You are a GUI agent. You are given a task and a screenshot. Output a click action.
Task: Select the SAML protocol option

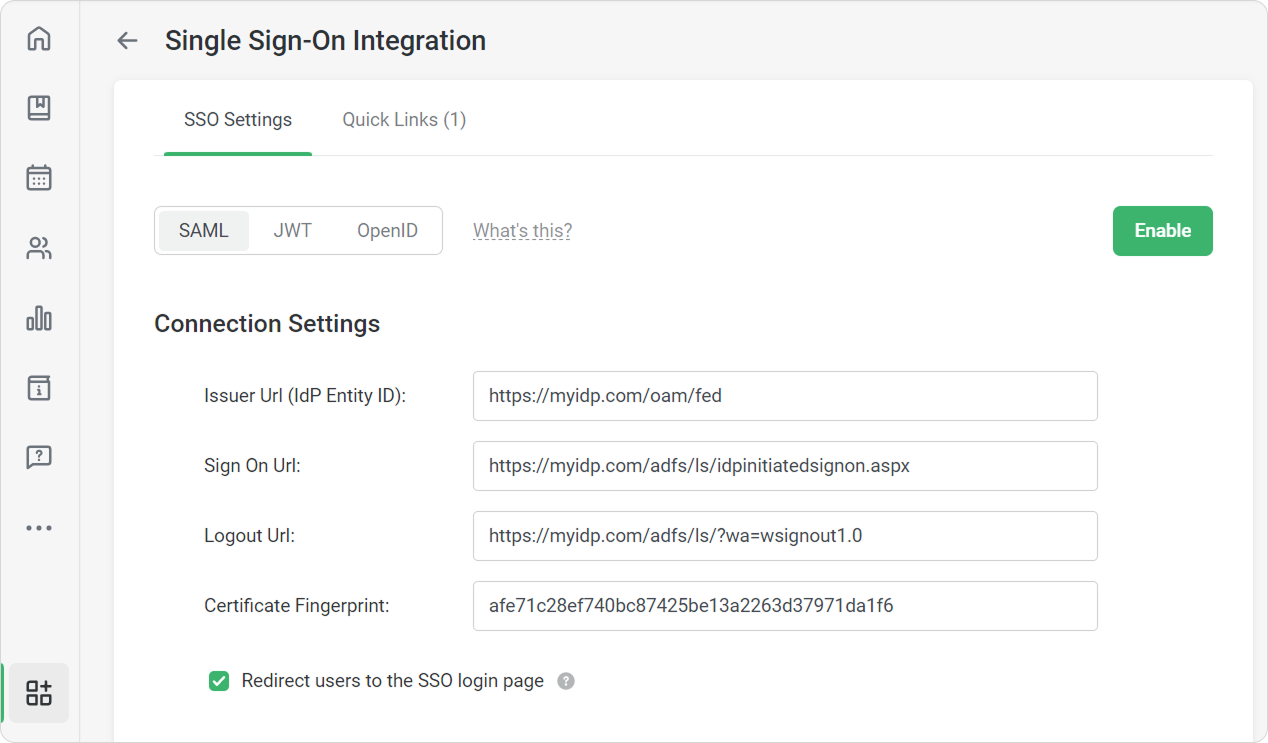pyautogui.click(x=204, y=231)
